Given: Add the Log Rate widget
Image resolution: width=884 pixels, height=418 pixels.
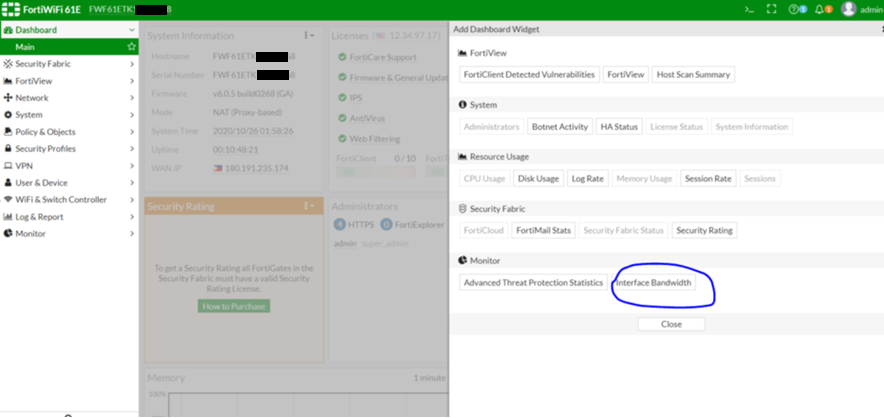Looking at the screenshot, I should coord(587,178).
